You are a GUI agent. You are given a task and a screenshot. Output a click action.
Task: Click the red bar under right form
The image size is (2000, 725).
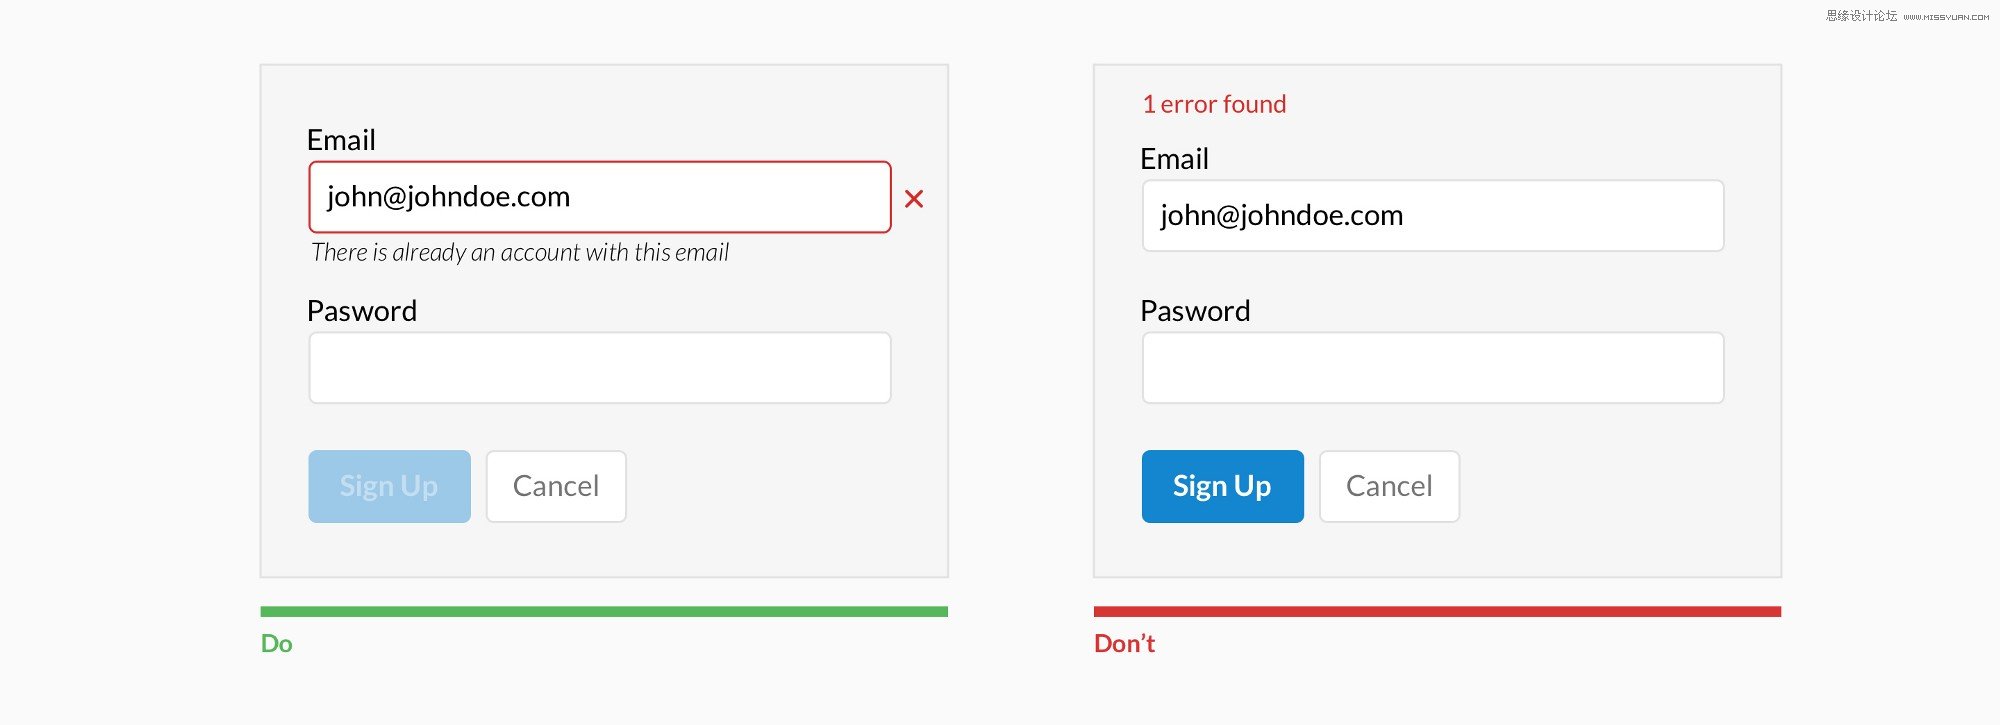click(1437, 611)
